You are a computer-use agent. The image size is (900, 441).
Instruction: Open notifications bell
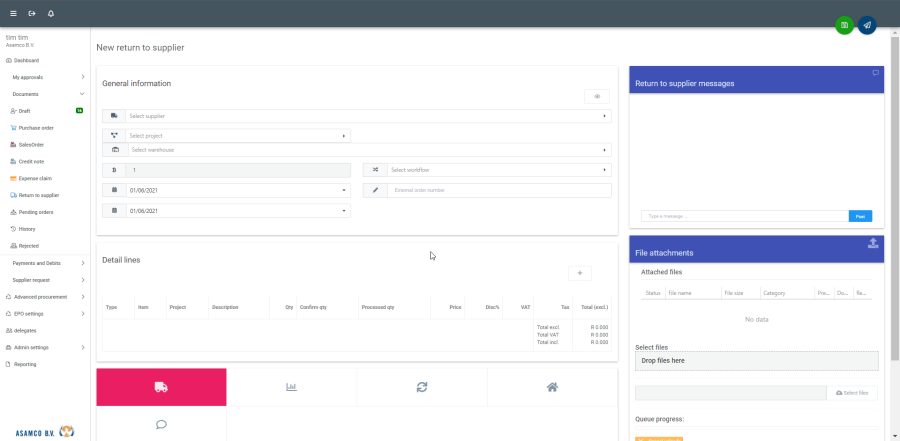51,13
